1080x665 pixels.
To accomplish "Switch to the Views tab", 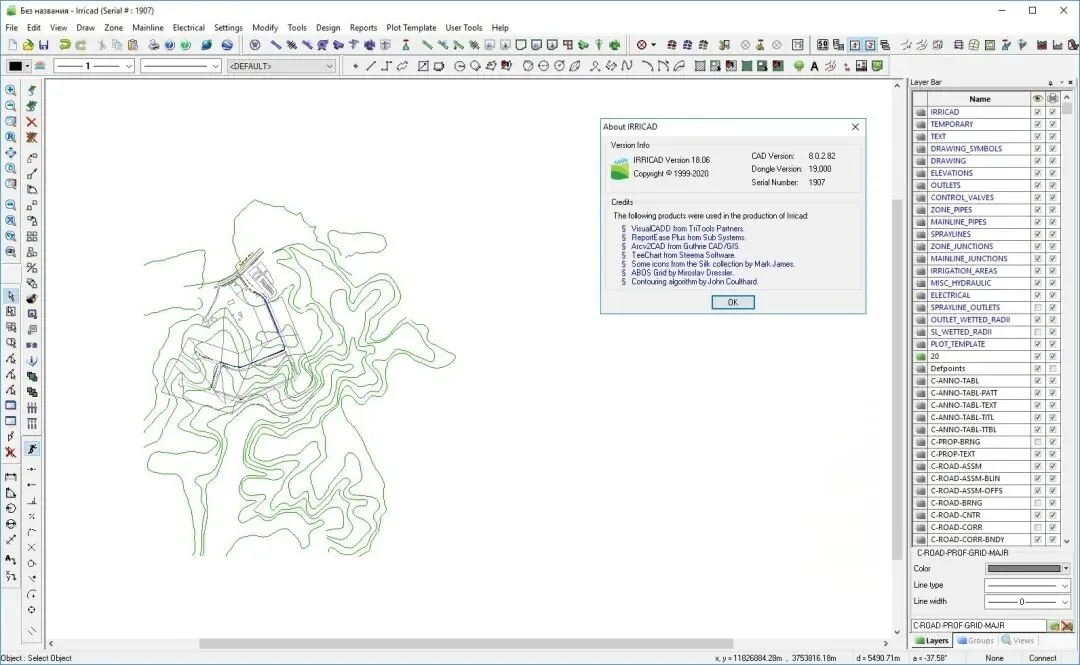I will (x=1017, y=640).
